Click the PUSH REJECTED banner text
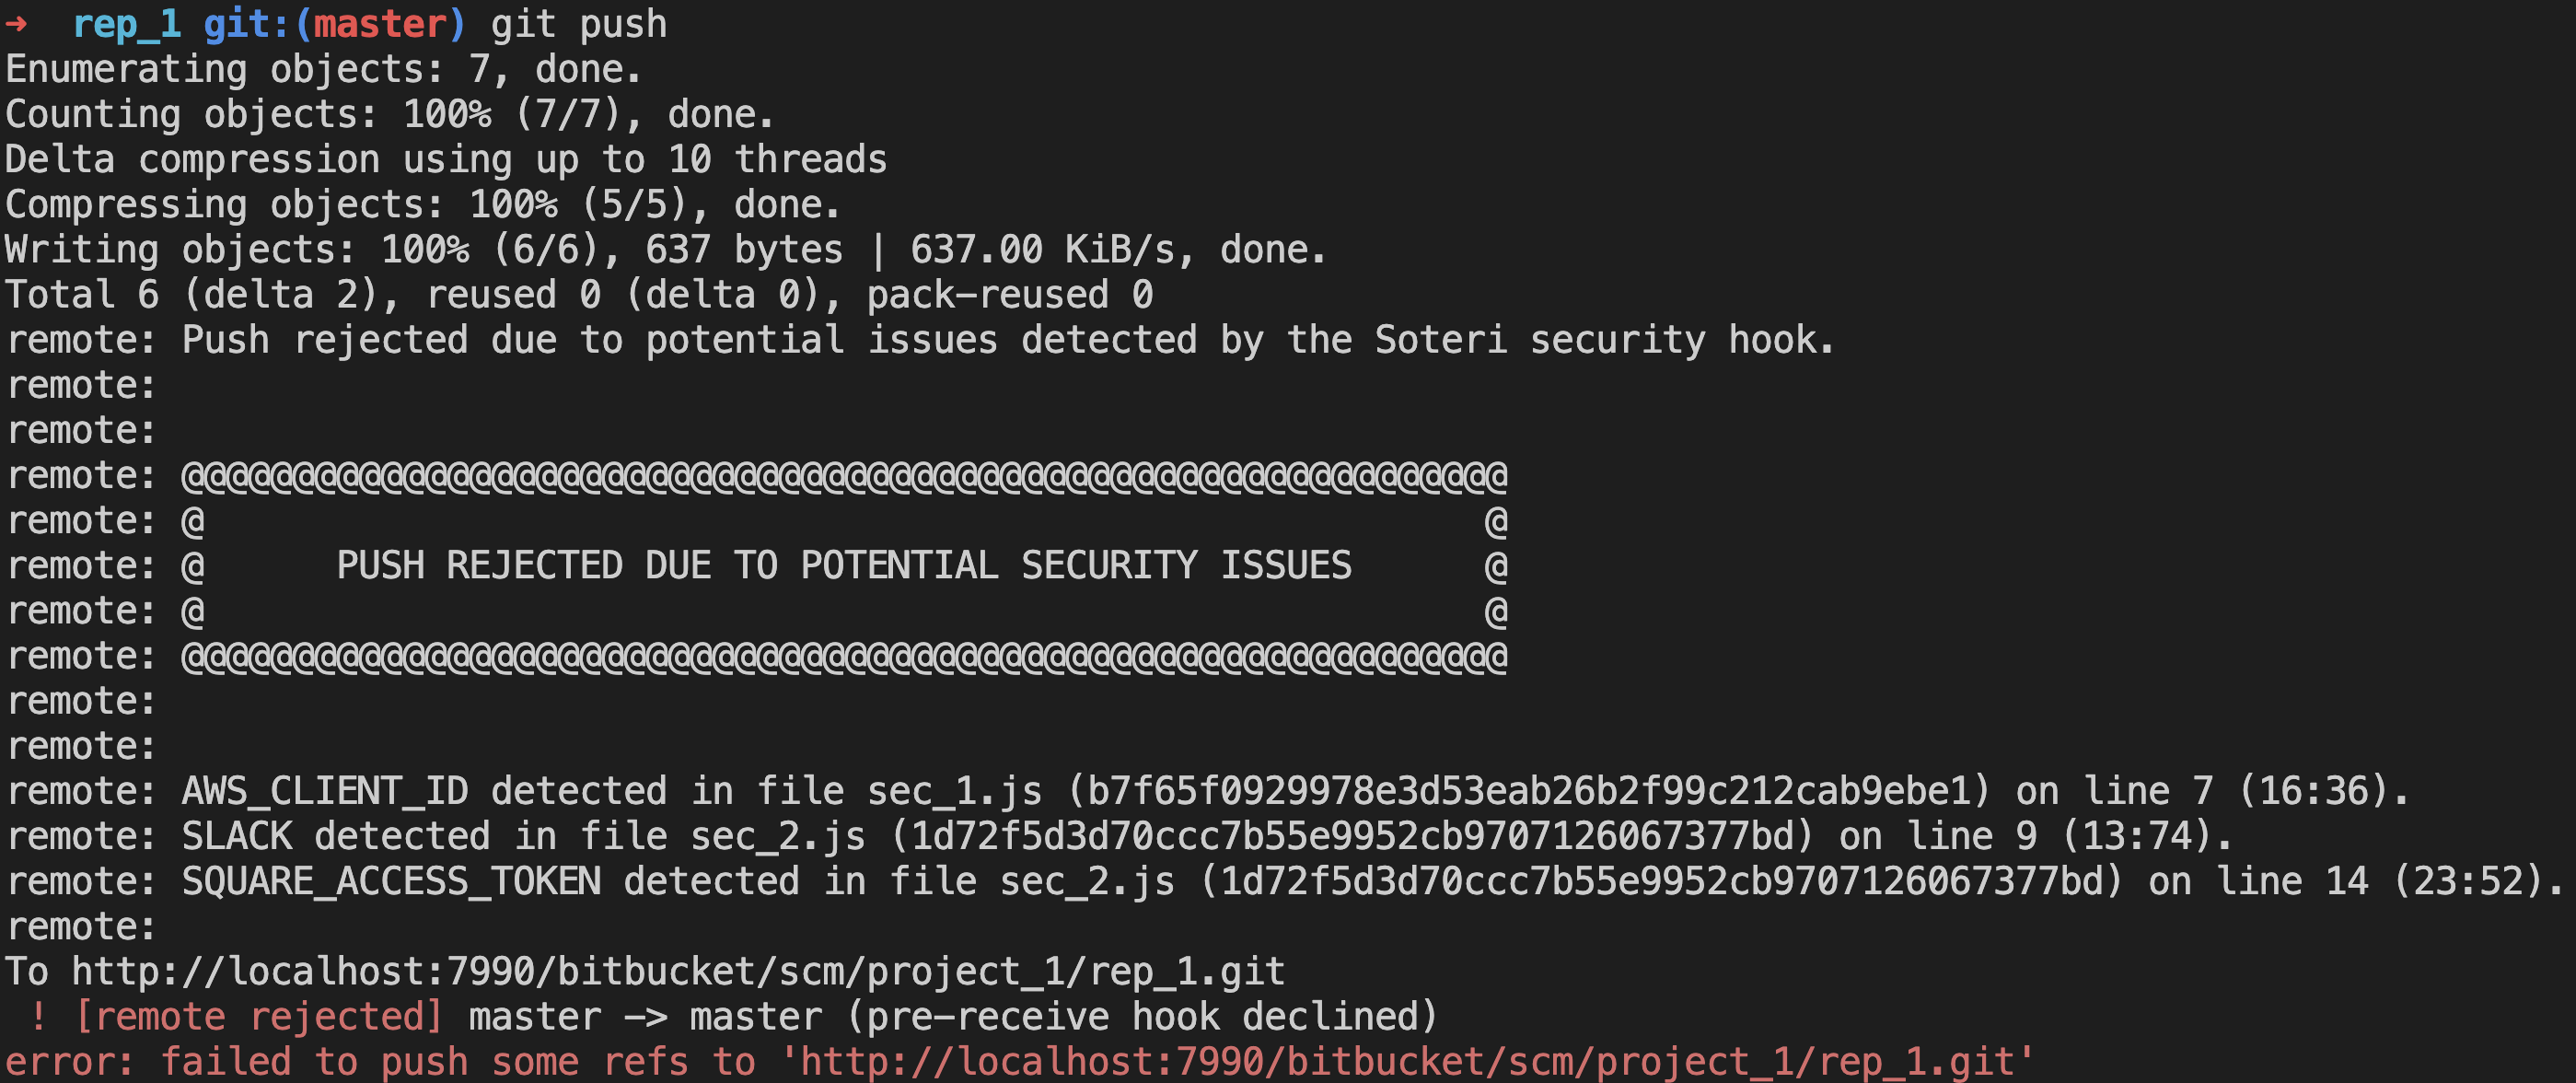Viewport: 2576px width, 1083px height. pyautogui.click(x=844, y=566)
